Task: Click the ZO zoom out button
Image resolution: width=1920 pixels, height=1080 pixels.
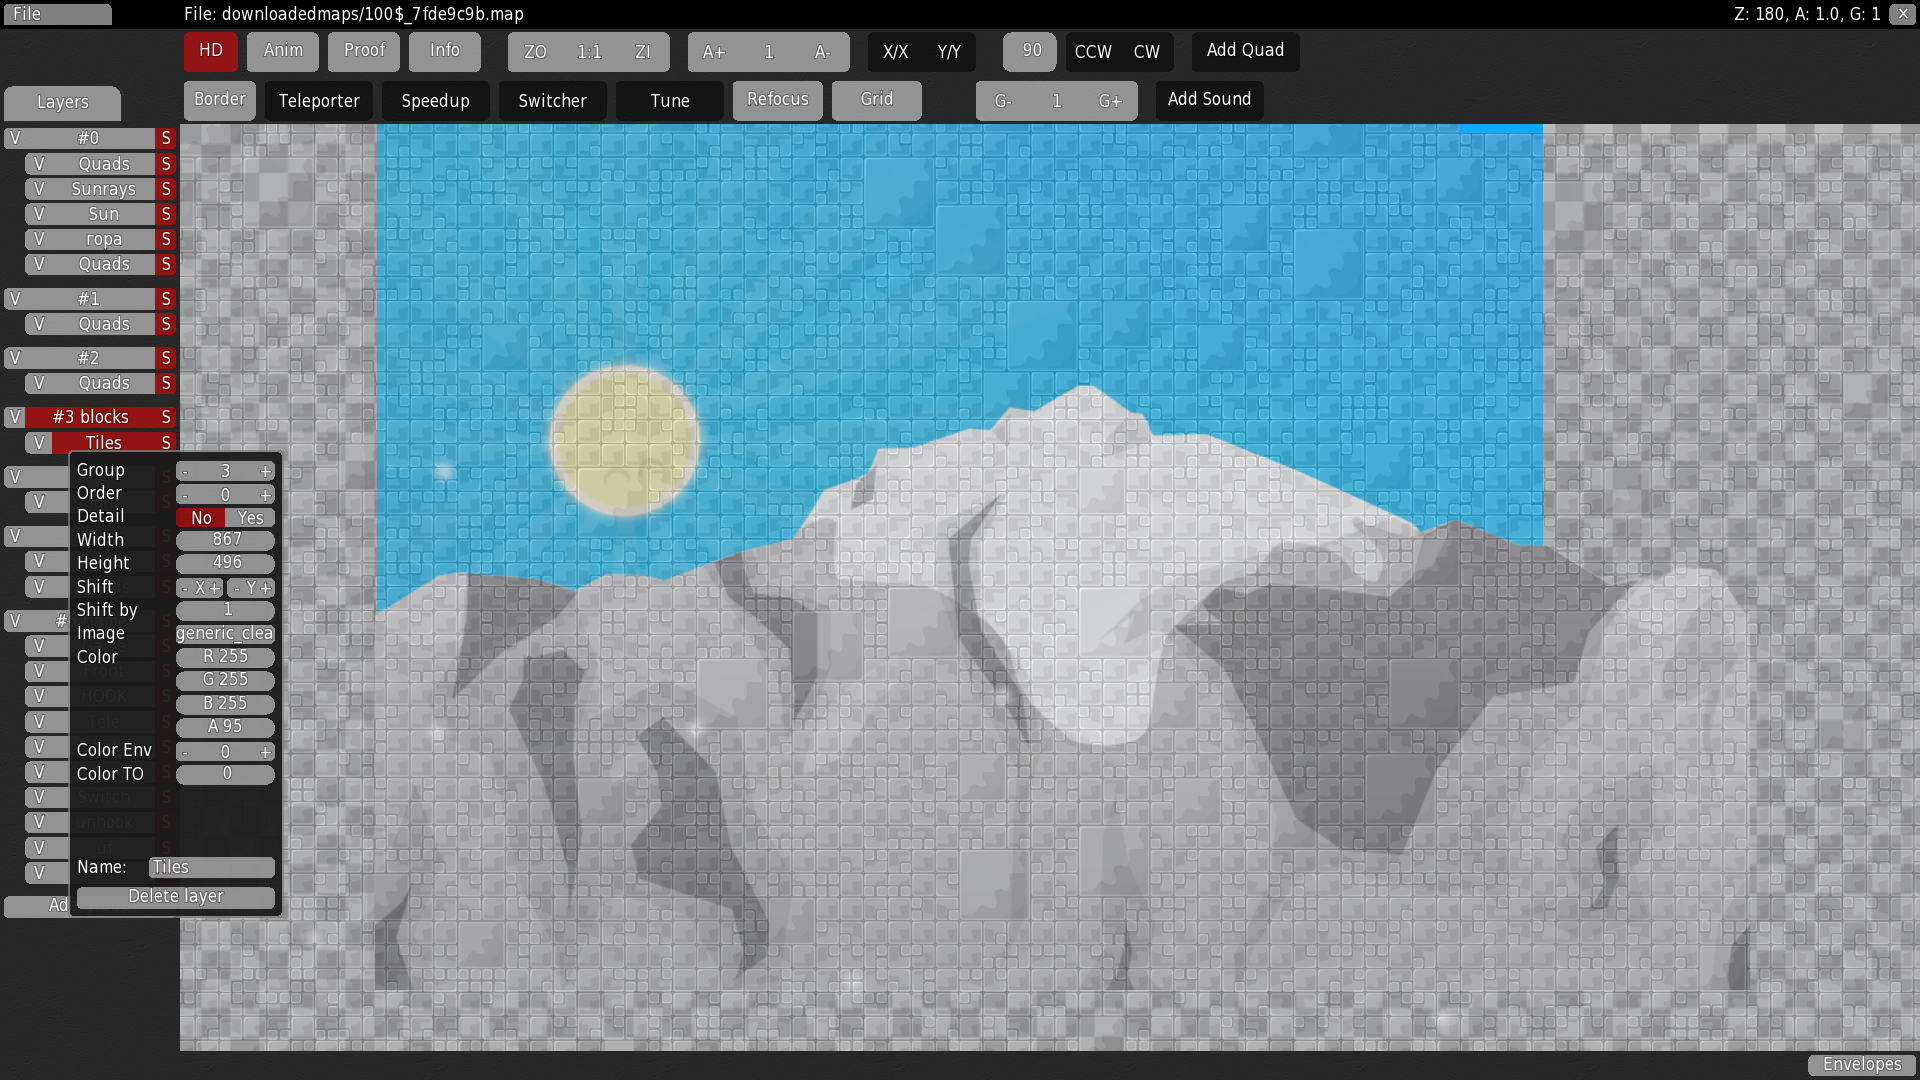Action: (535, 52)
